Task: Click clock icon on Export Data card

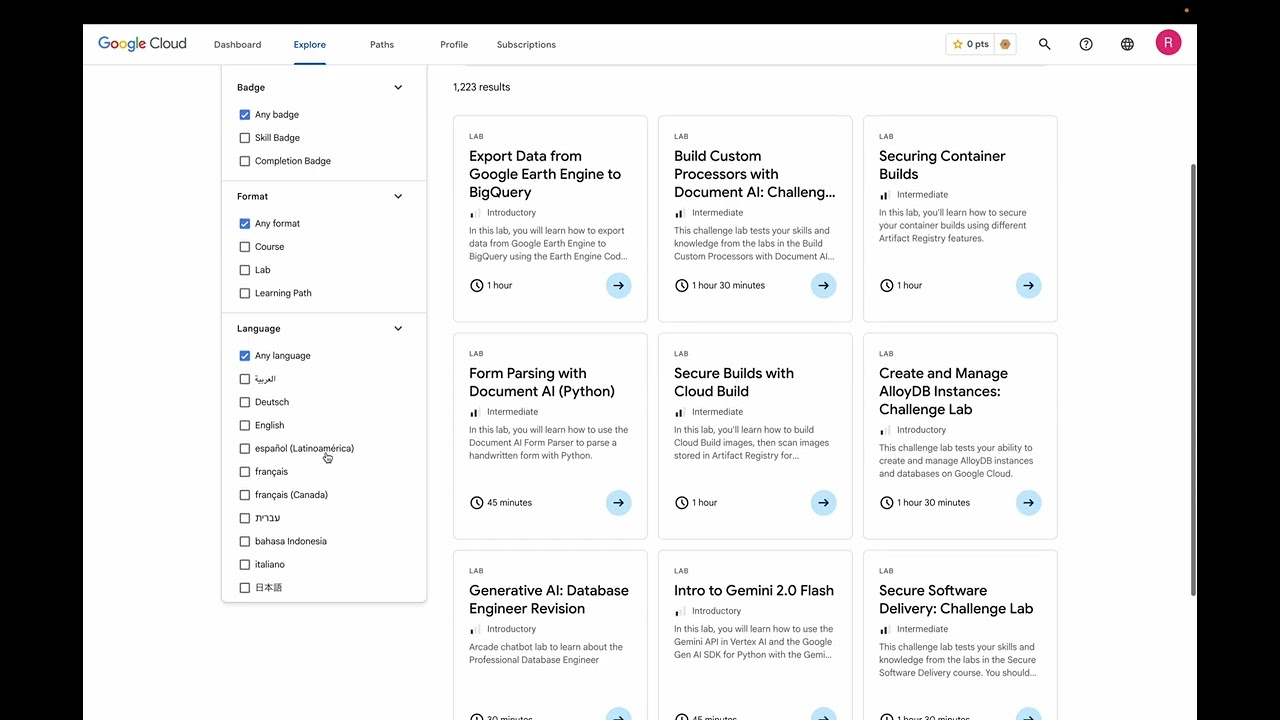Action: tap(476, 285)
